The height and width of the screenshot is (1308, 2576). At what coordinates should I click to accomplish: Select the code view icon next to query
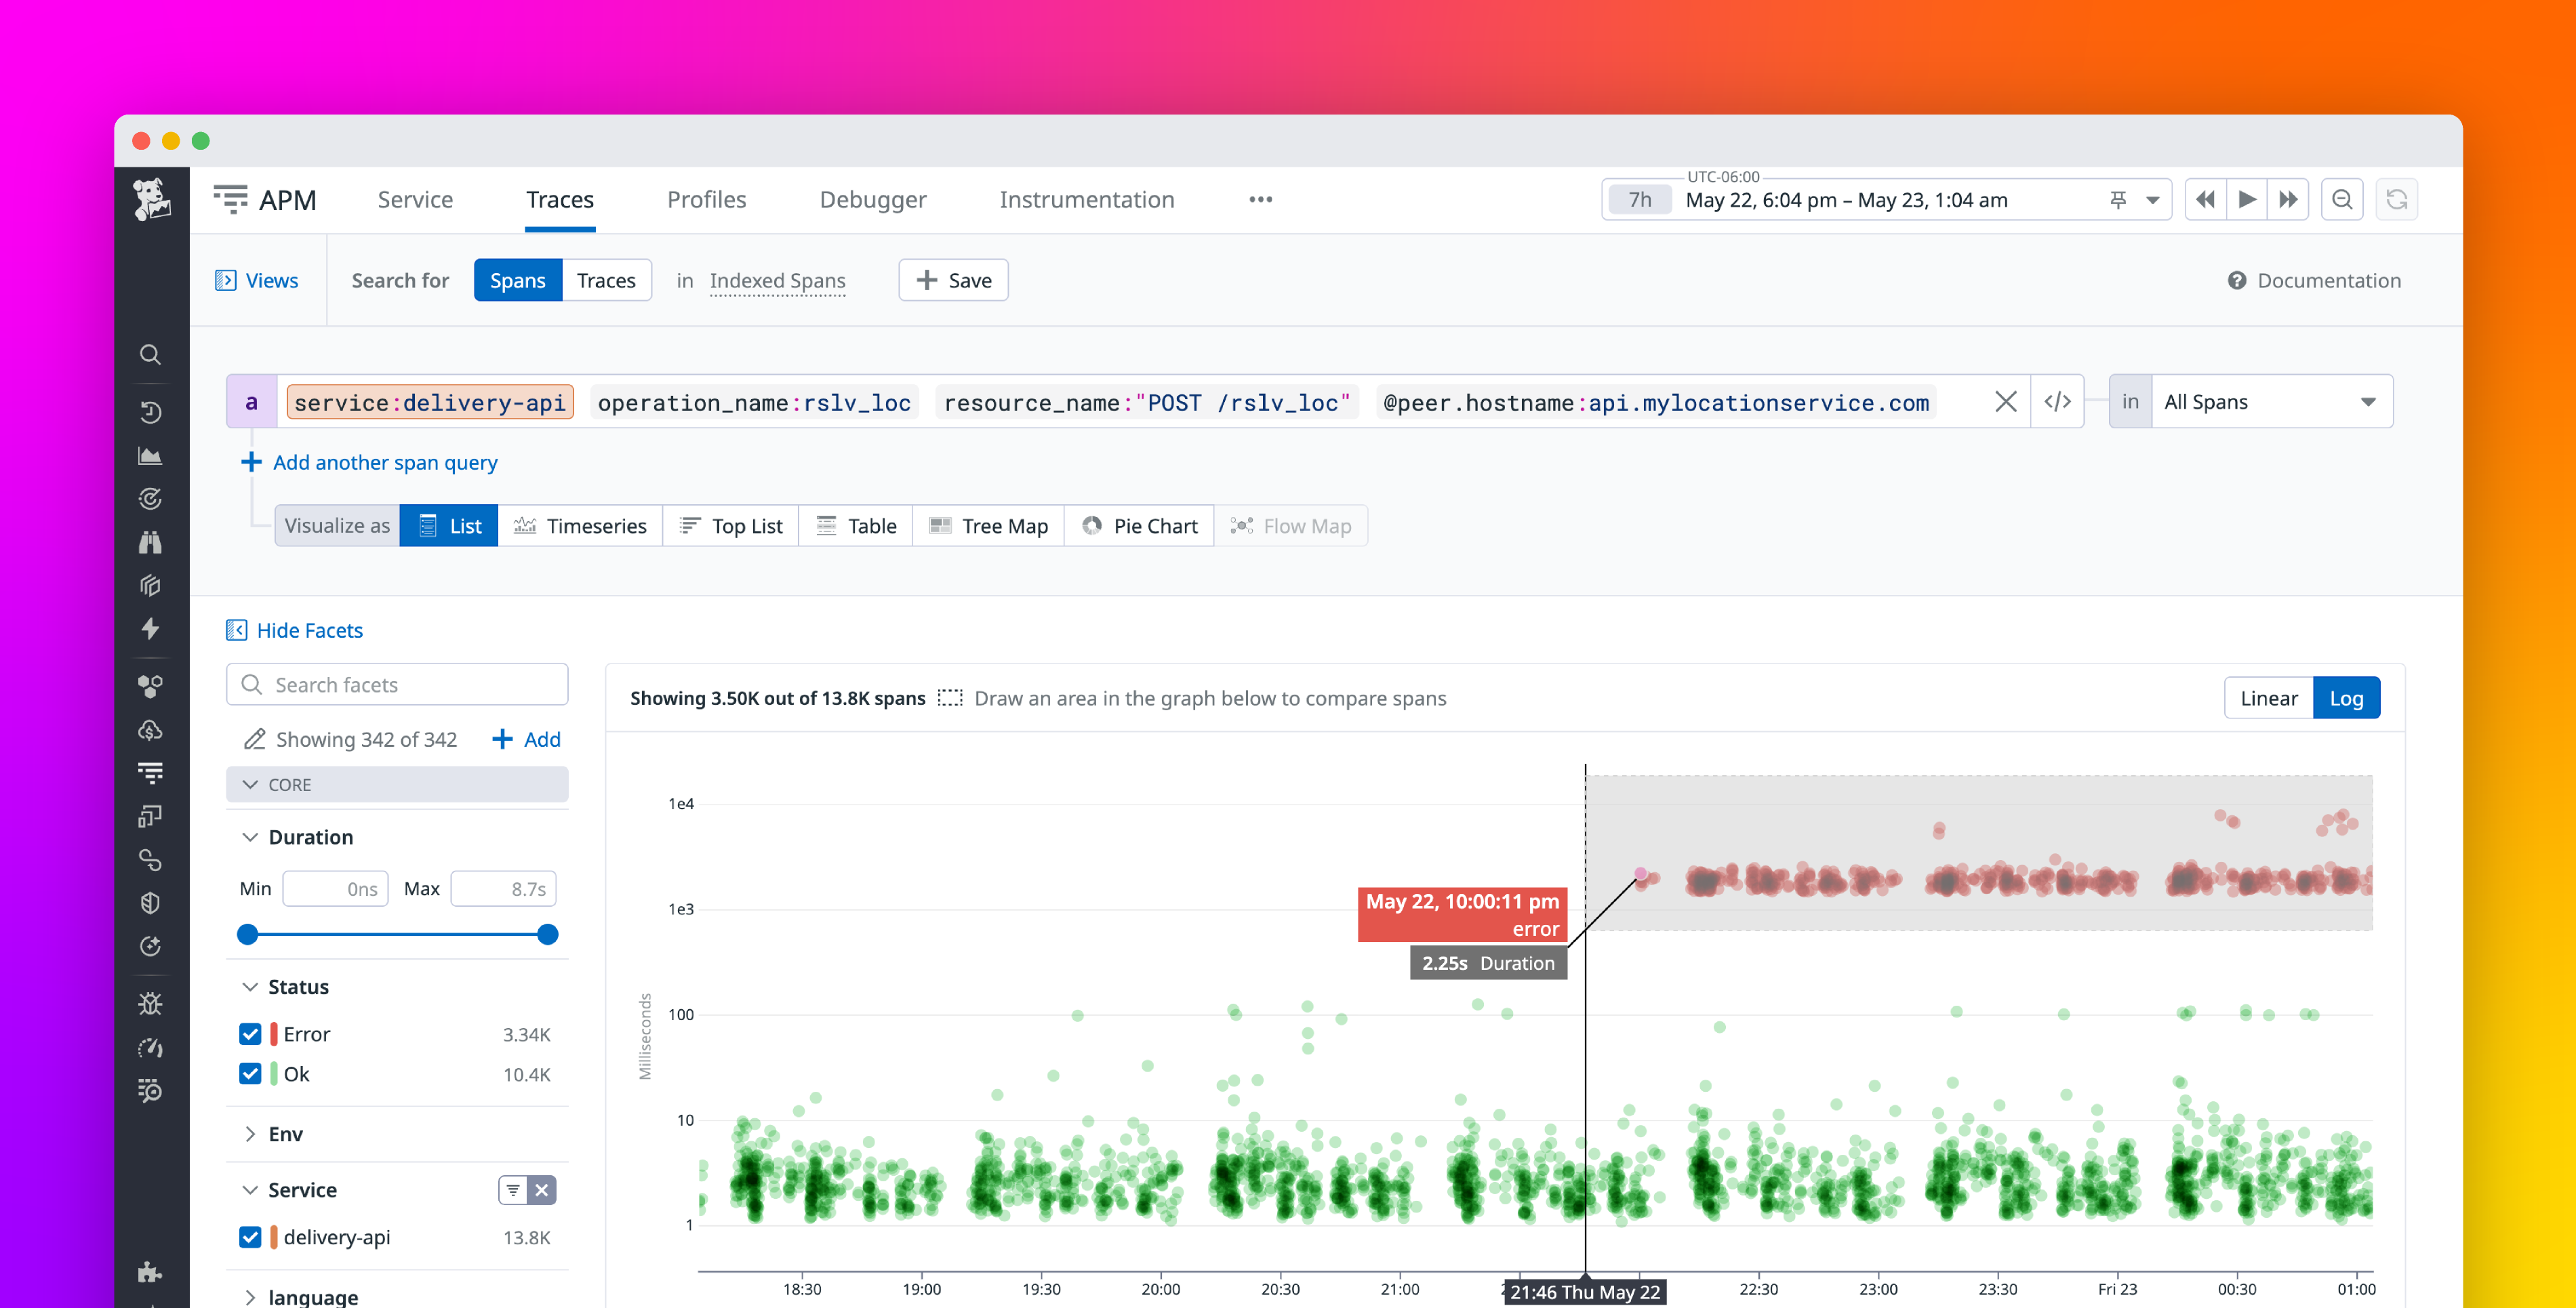pyautogui.click(x=2057, y=401)
